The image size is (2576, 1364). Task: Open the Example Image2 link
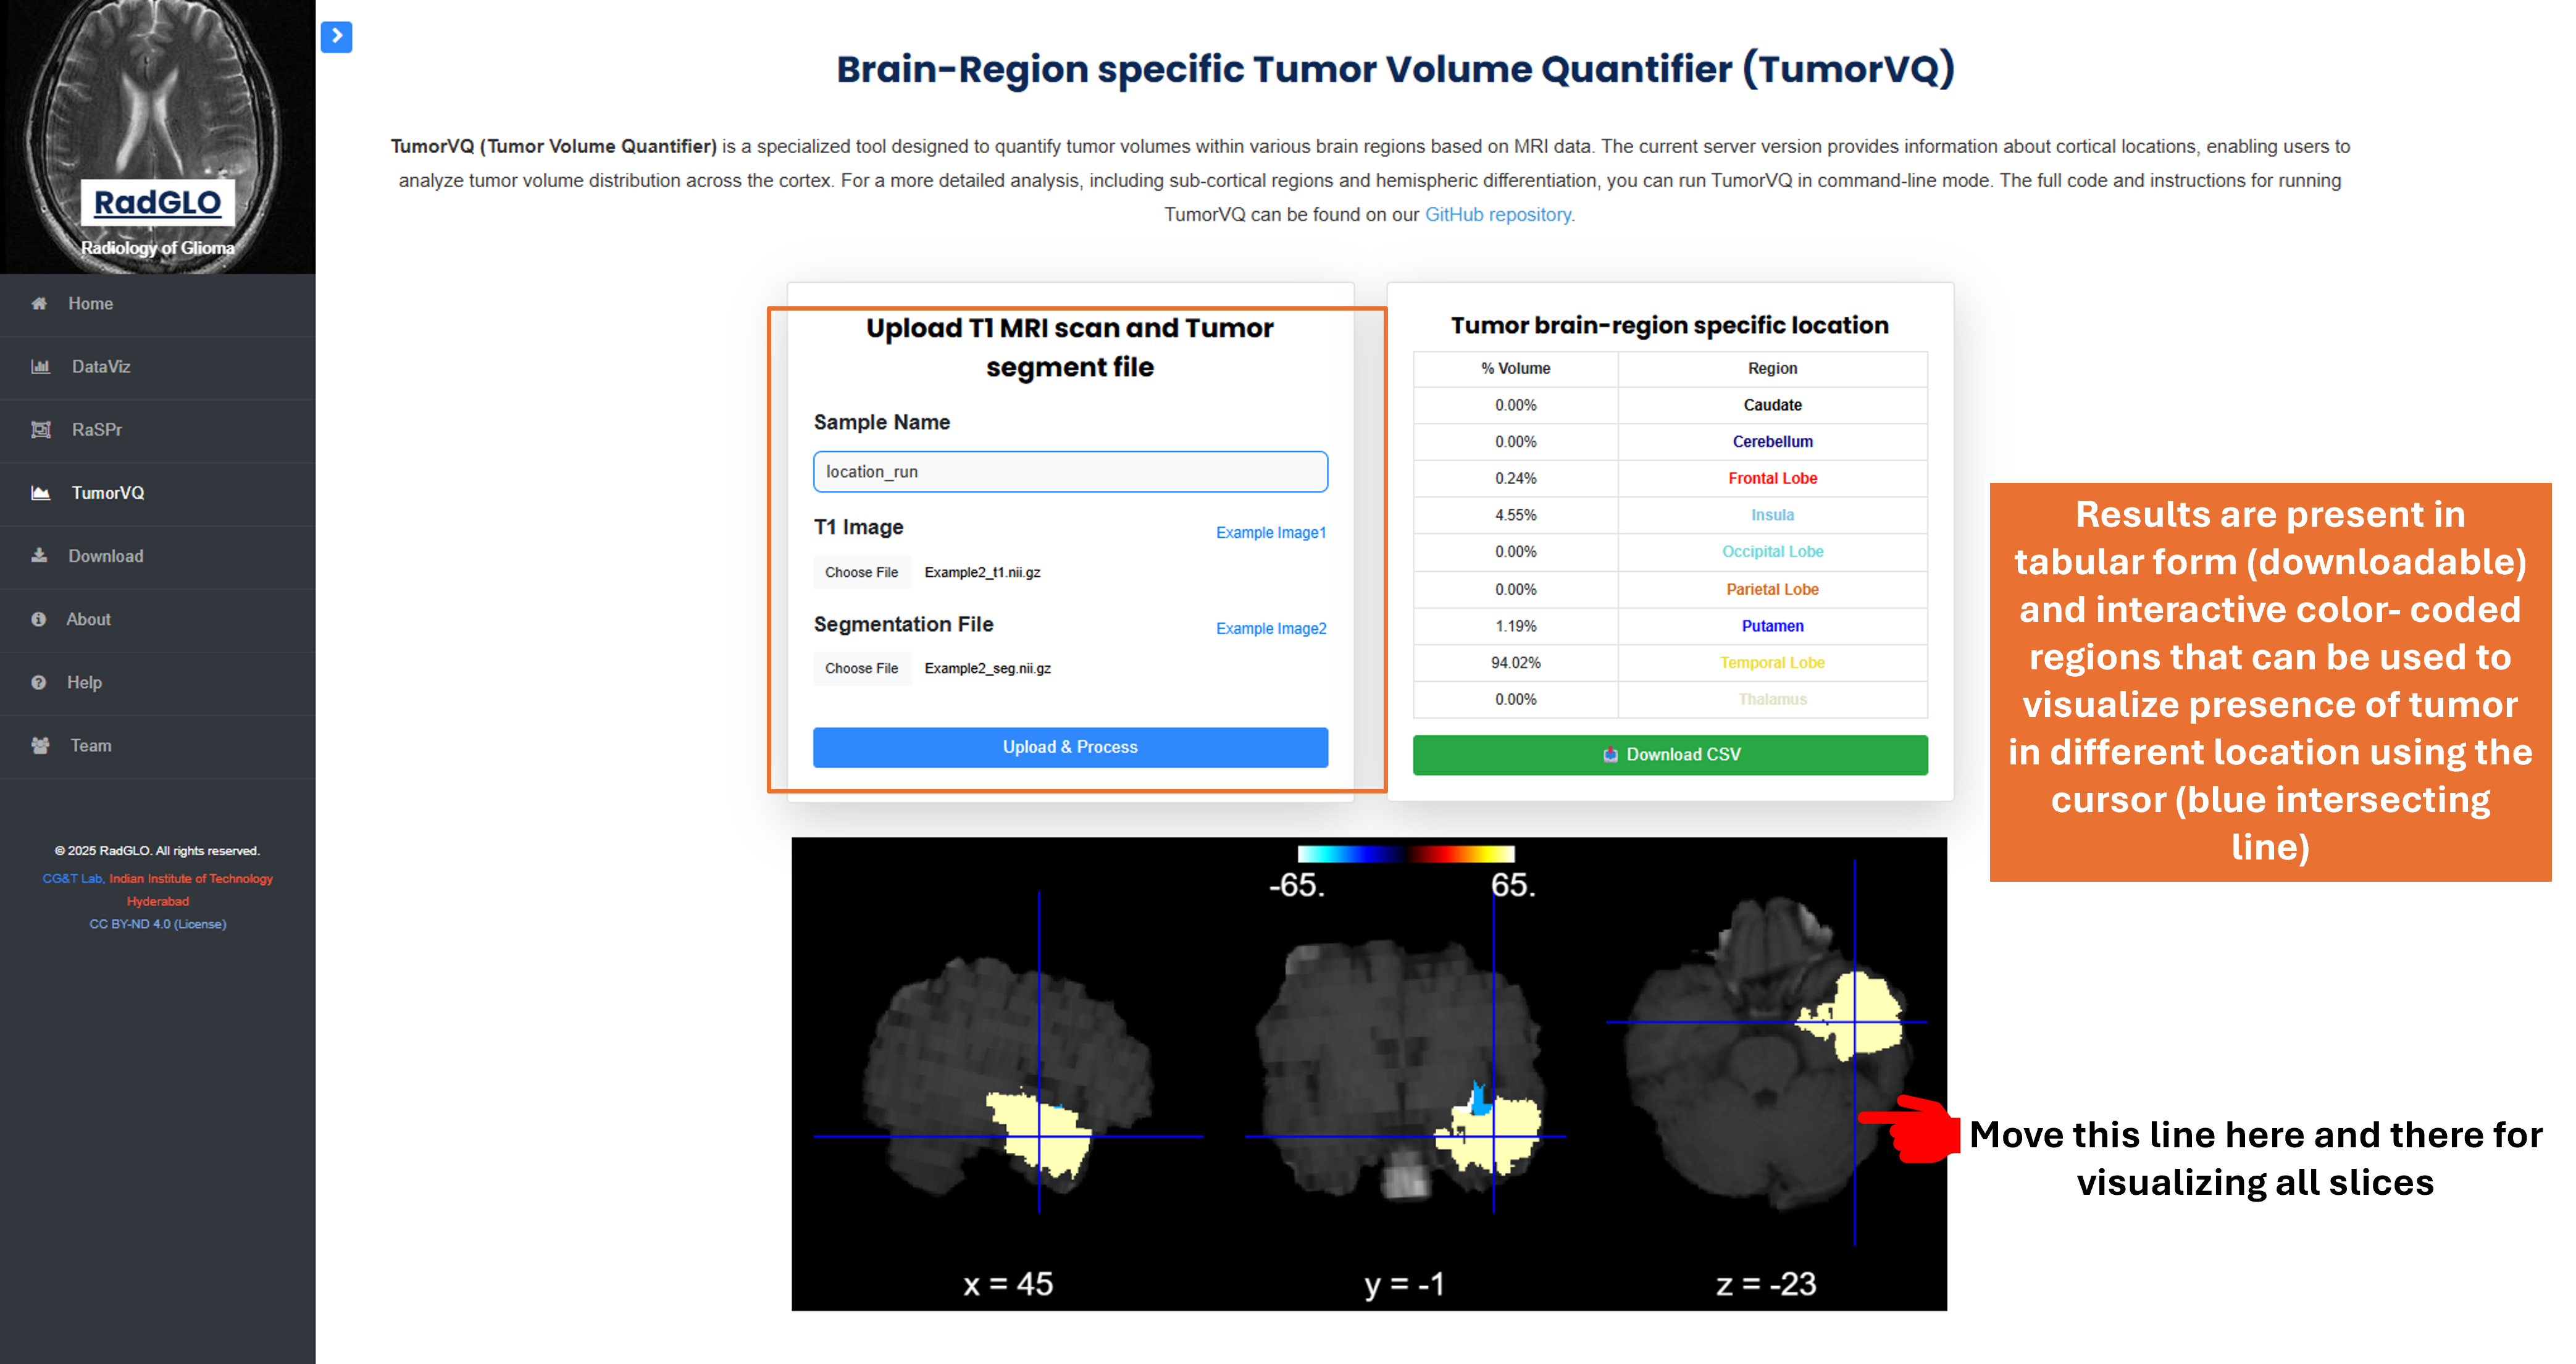(1271, 628)
